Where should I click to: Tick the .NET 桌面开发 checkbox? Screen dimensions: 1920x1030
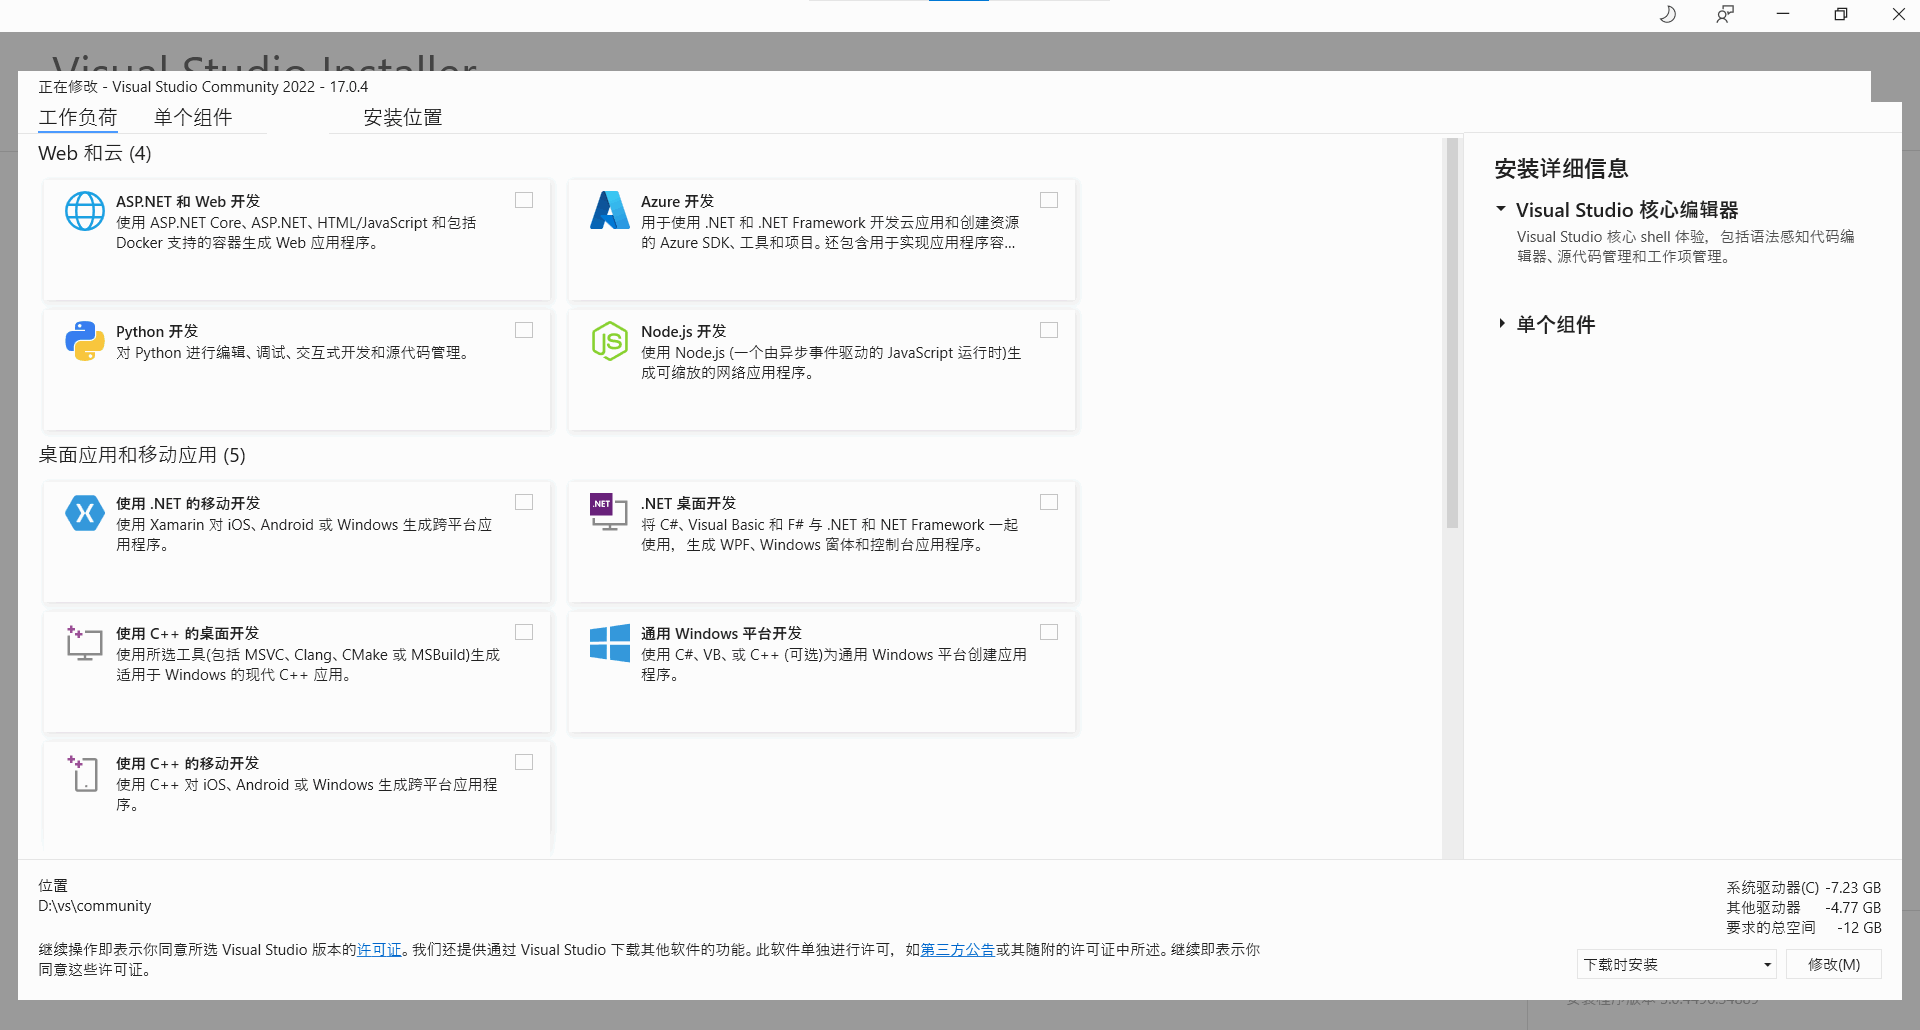[1049, 502]
